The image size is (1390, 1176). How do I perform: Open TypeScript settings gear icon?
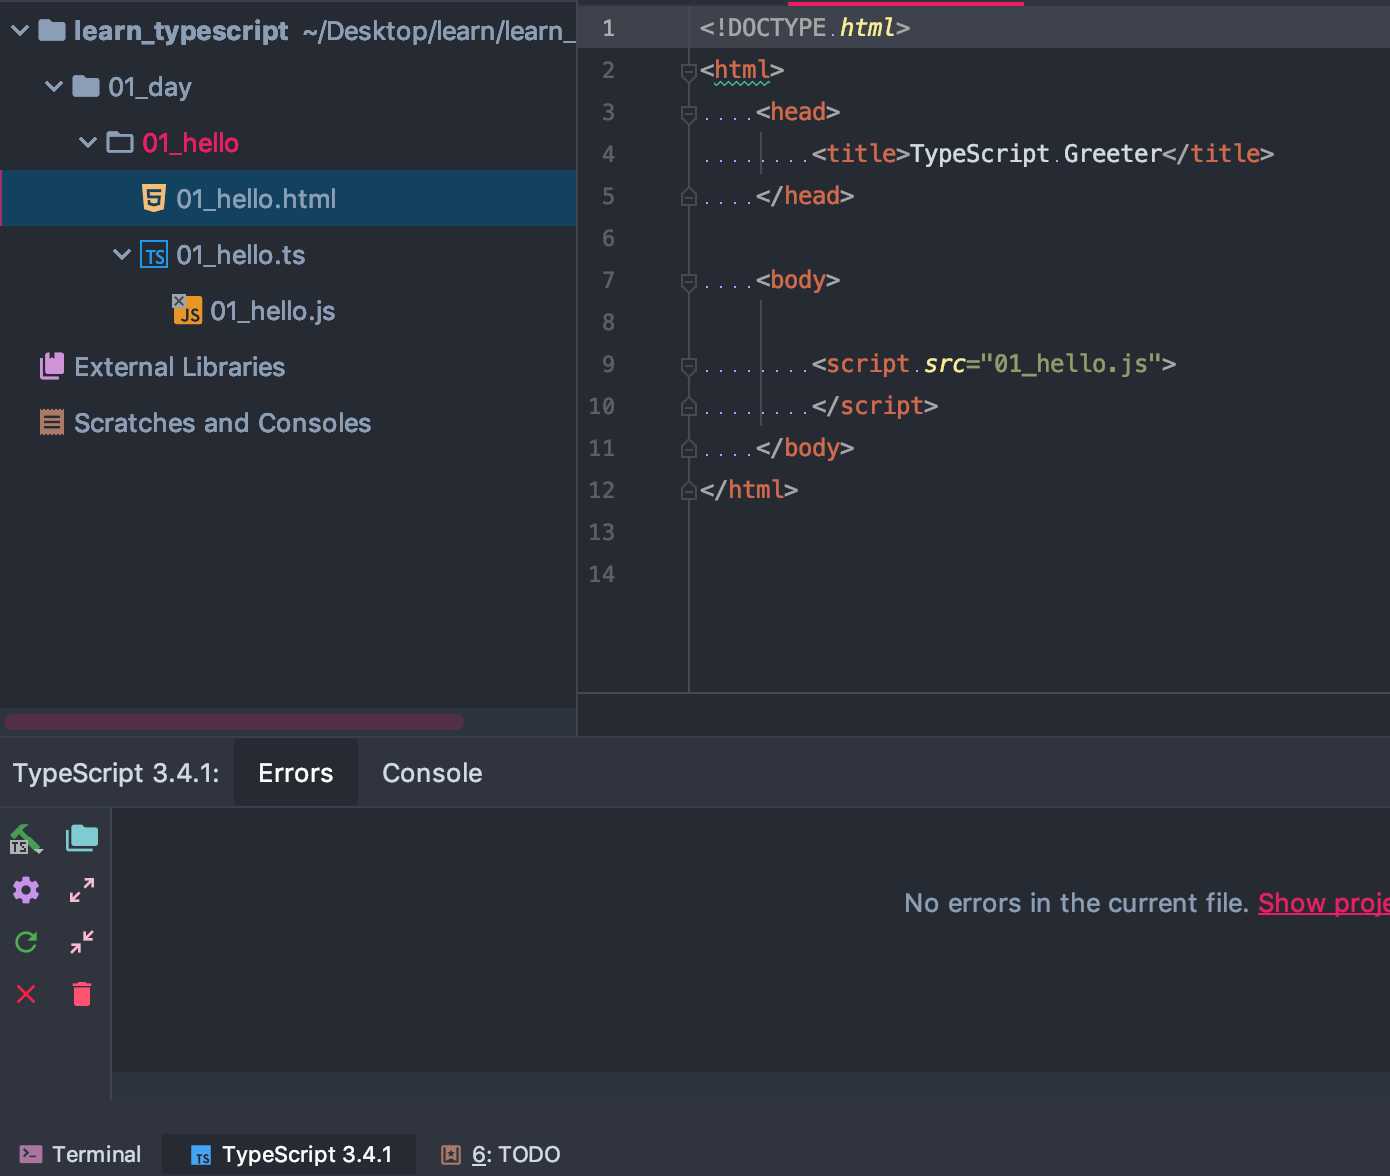coord(26,890)
